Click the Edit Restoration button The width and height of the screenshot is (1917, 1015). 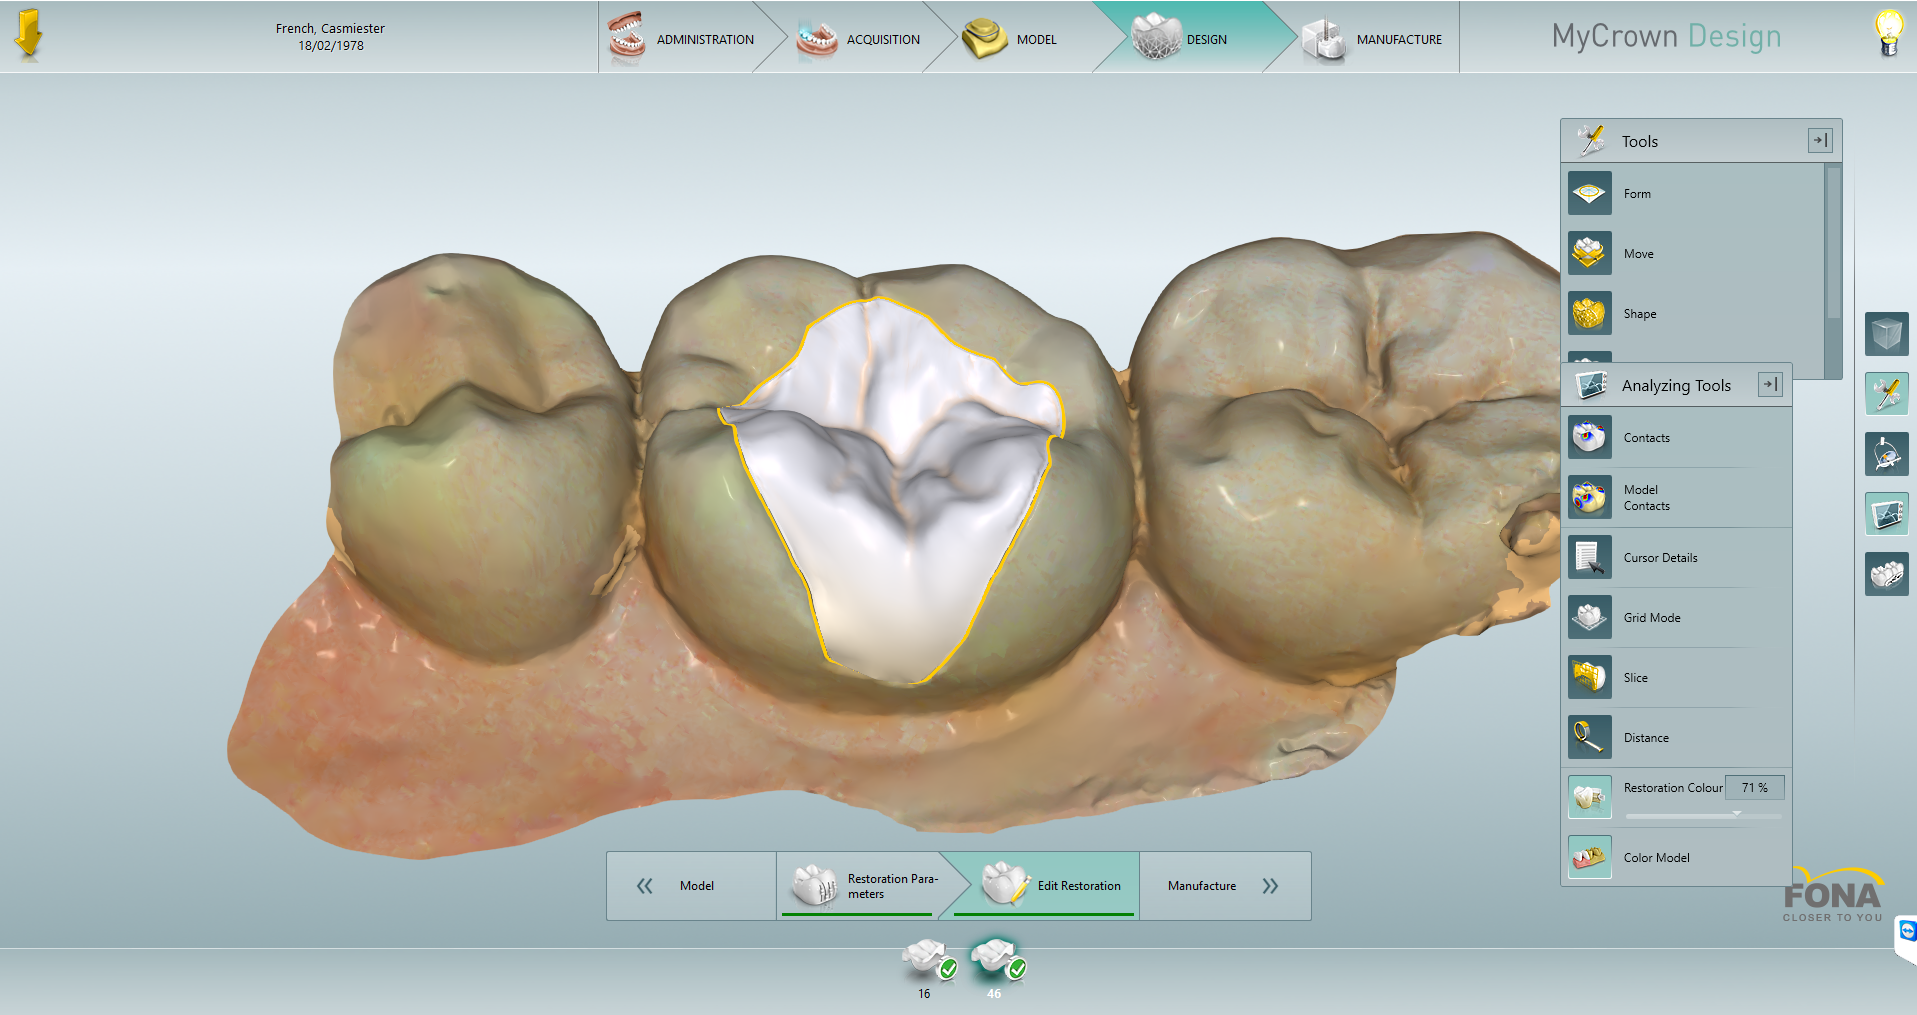point(1079,886)
